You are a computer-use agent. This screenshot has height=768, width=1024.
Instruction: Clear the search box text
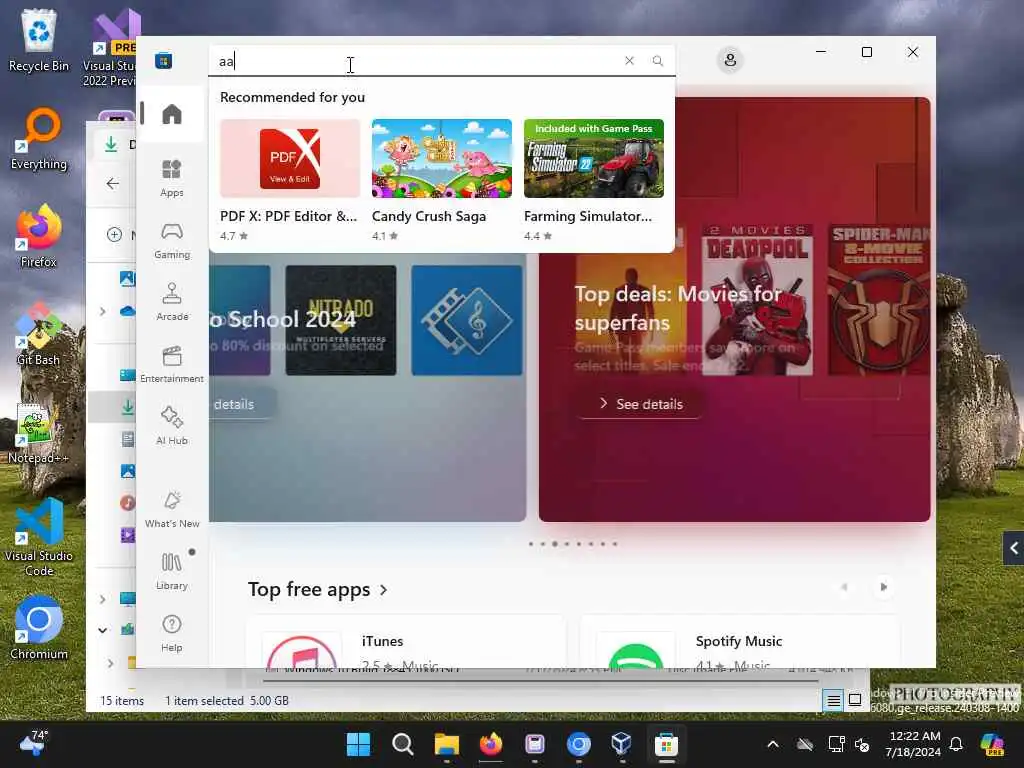tap(629, 61)
